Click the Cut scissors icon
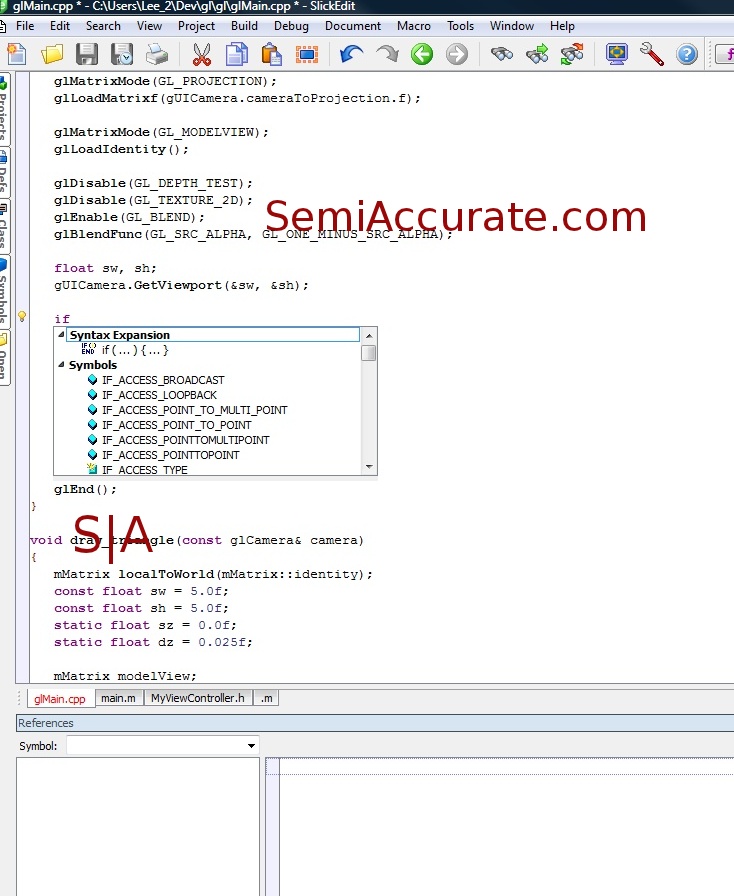This screenshot has height=896, width=734. point(201,54)
